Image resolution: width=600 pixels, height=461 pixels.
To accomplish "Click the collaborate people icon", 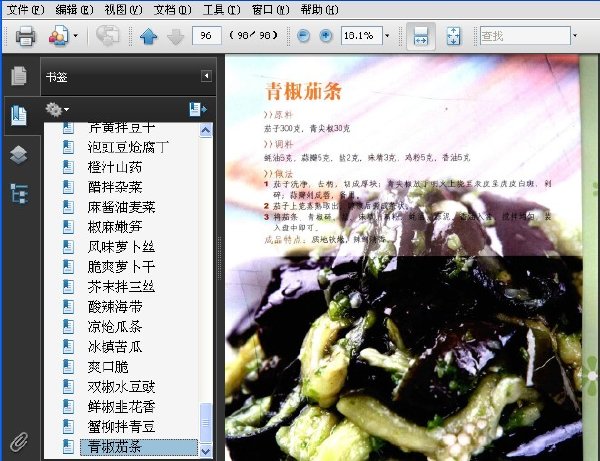I will [59, 36].
